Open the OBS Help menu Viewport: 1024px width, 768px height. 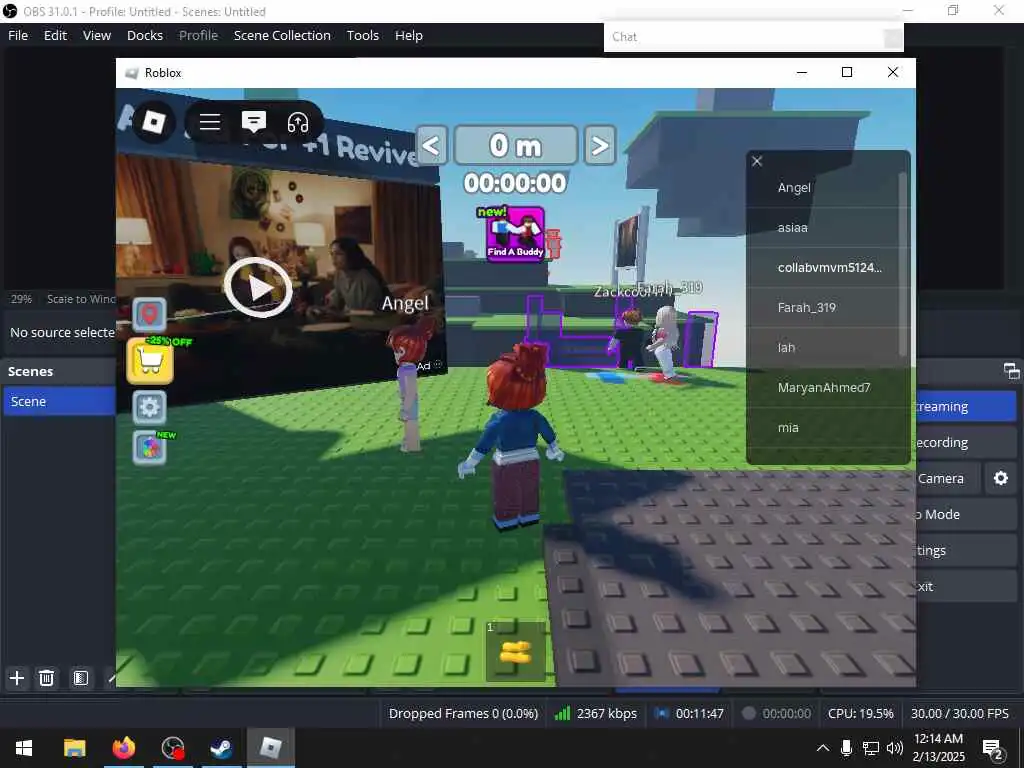click(x=409, y=35)
